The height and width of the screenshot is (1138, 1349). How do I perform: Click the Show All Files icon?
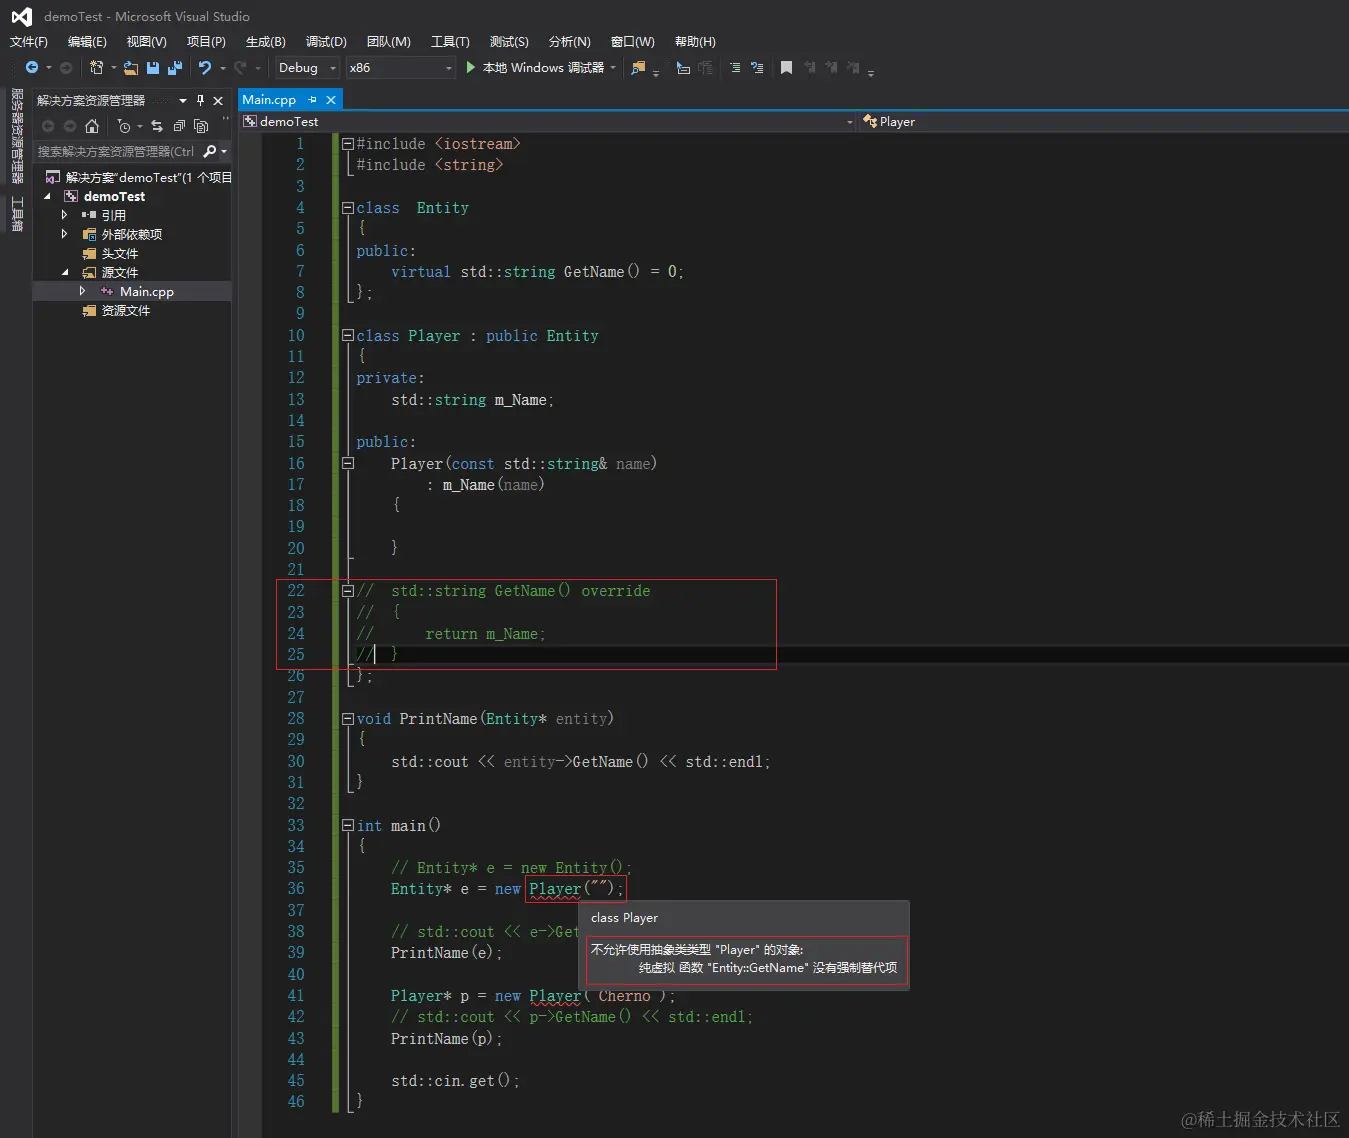(201, 126)
